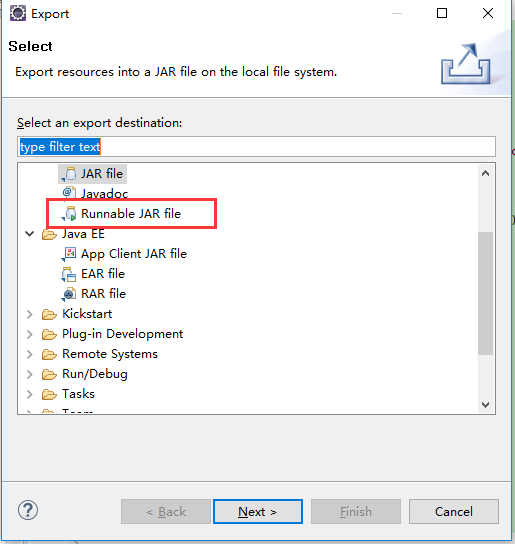Image resolution: width=515 pixels, height=544 pixels.
Task: Select the RAR file icon
Action: (69, 294)
